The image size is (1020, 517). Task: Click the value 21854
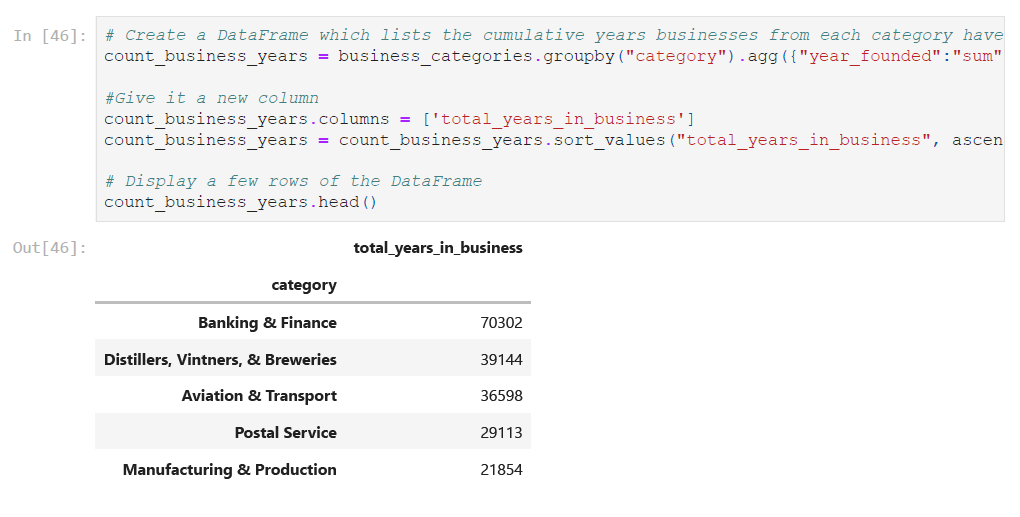(x=501, y=470)
